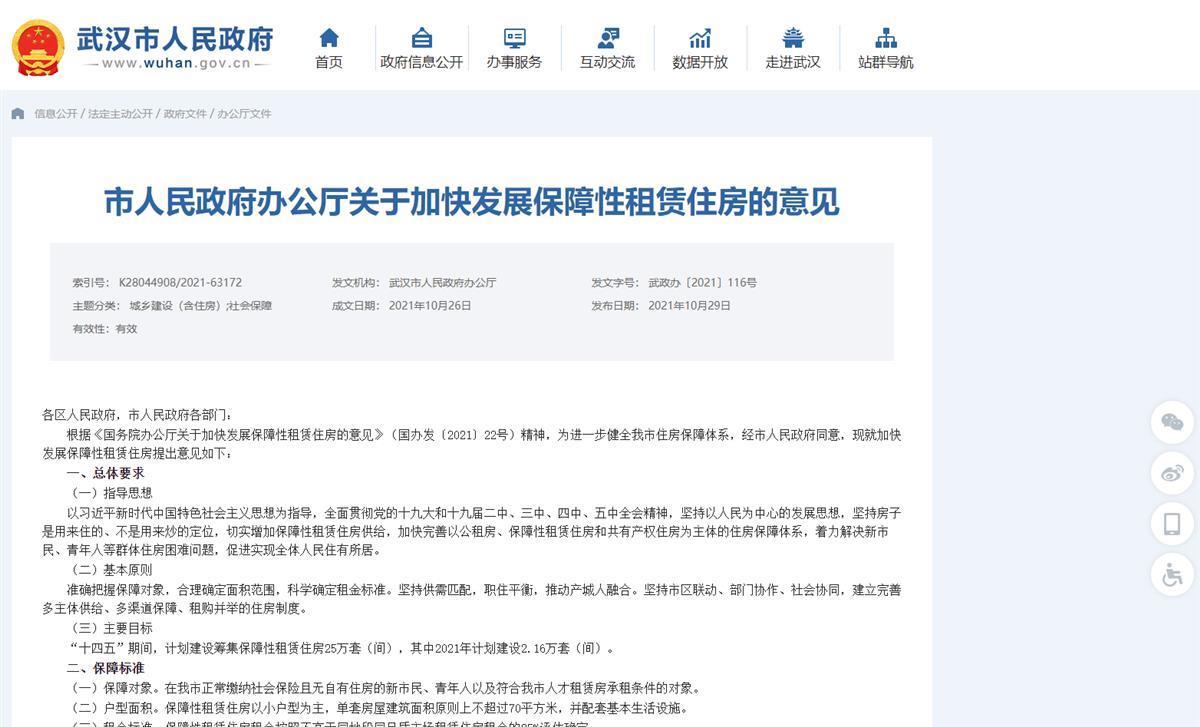Navigate to 政府文件 breadcrumb
The width and height of the screenshot is (1200, 727).
[185, 114]
